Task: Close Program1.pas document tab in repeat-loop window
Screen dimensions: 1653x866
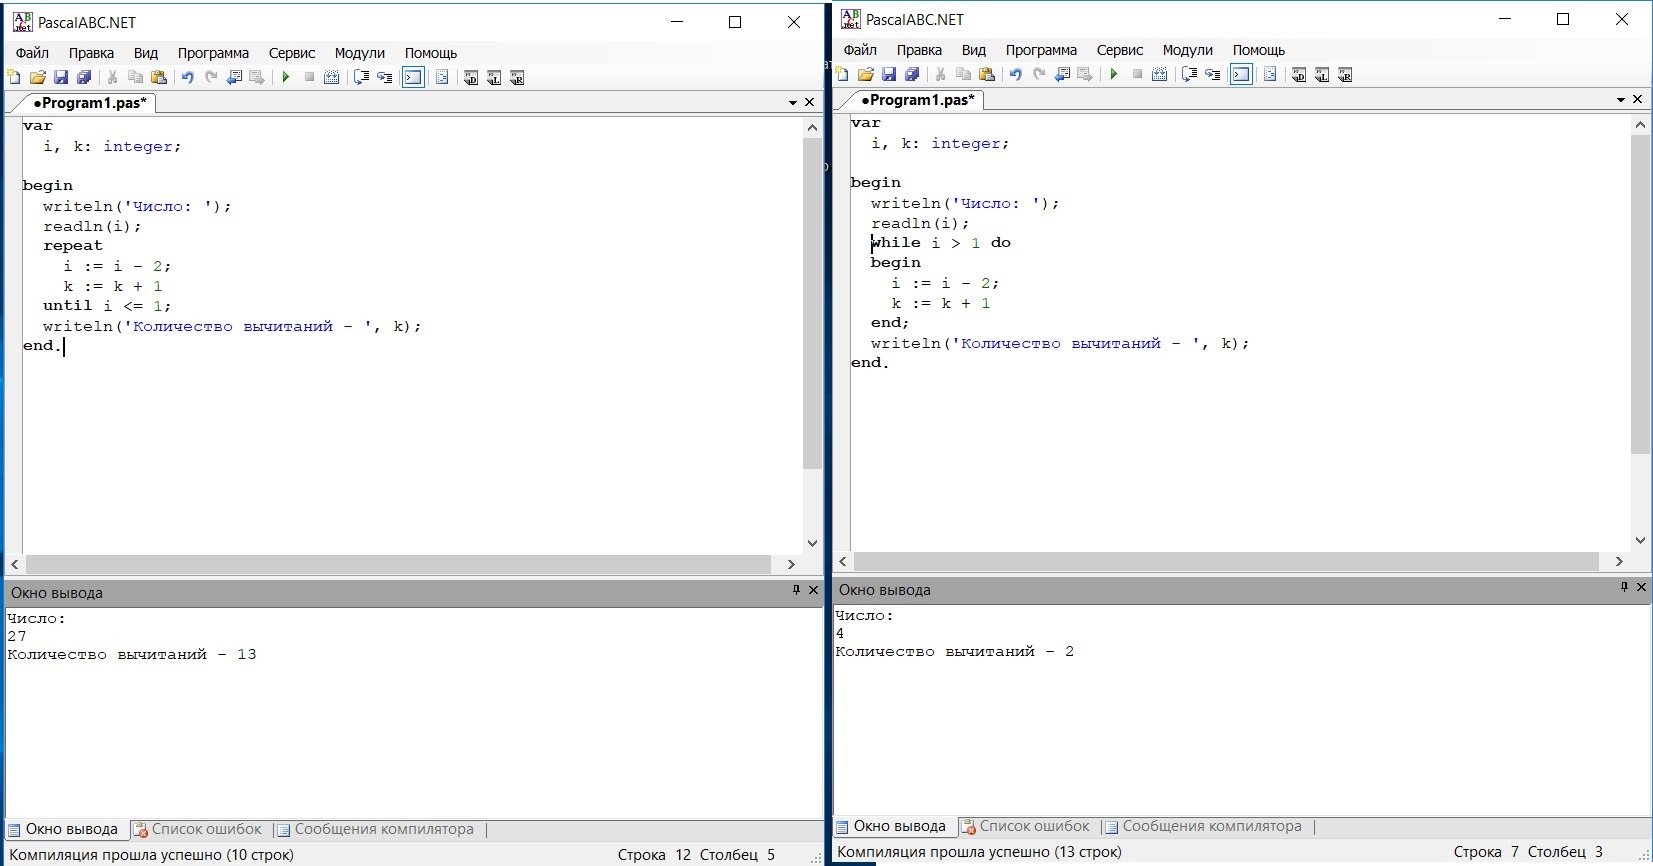Action: tap(810, 102)
